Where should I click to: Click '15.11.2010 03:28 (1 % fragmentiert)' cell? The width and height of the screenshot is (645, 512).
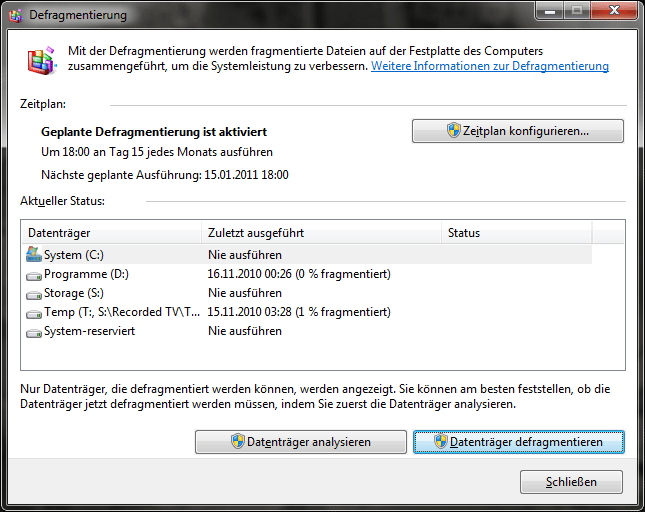299,312
